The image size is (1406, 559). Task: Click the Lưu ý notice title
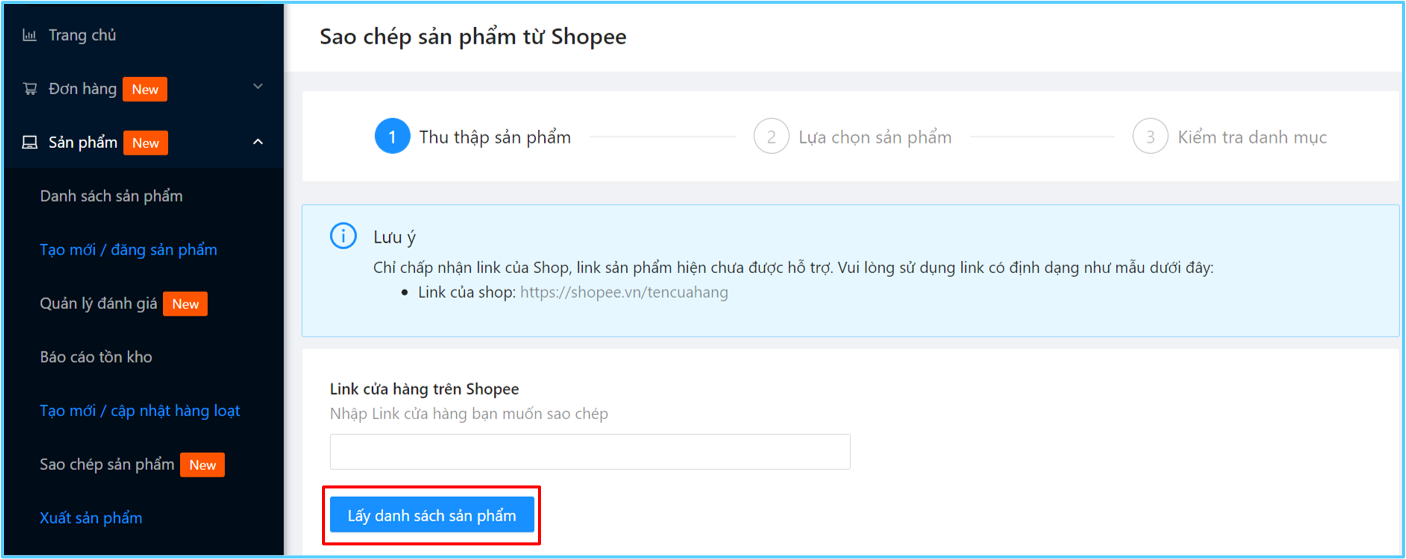coord(394,237)
